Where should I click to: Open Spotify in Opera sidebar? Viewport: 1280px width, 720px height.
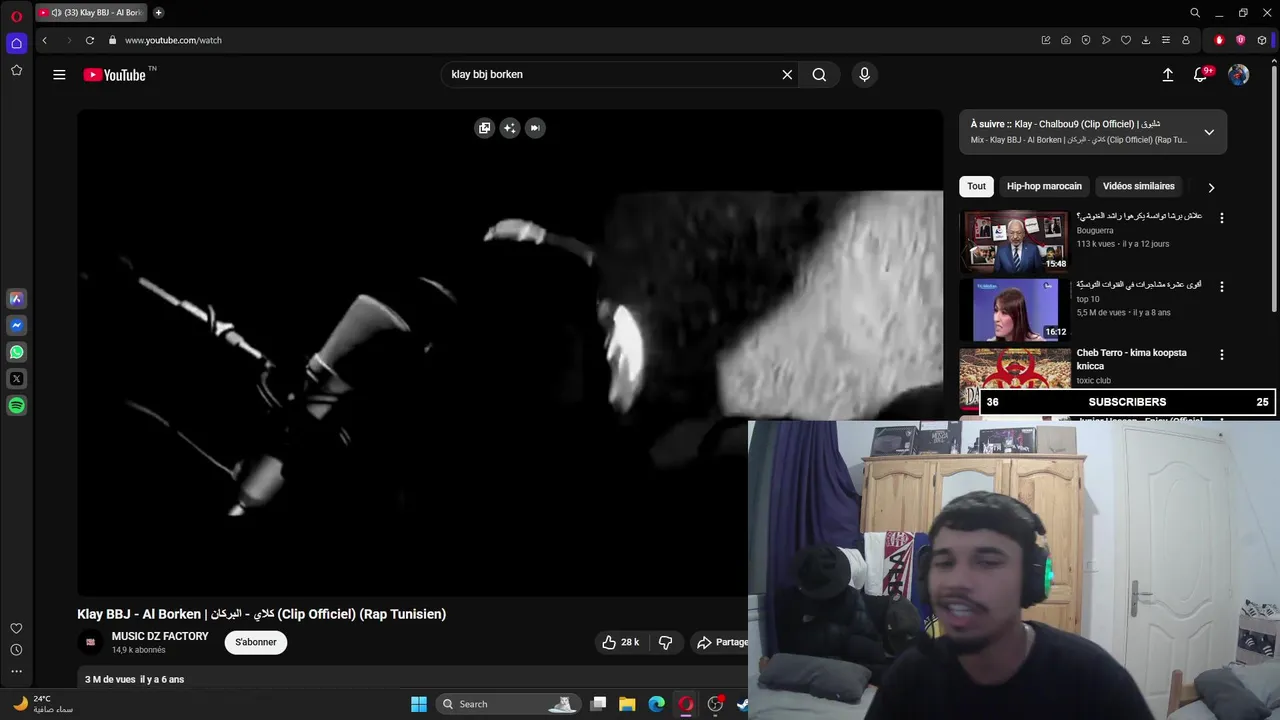coord(16,406)
